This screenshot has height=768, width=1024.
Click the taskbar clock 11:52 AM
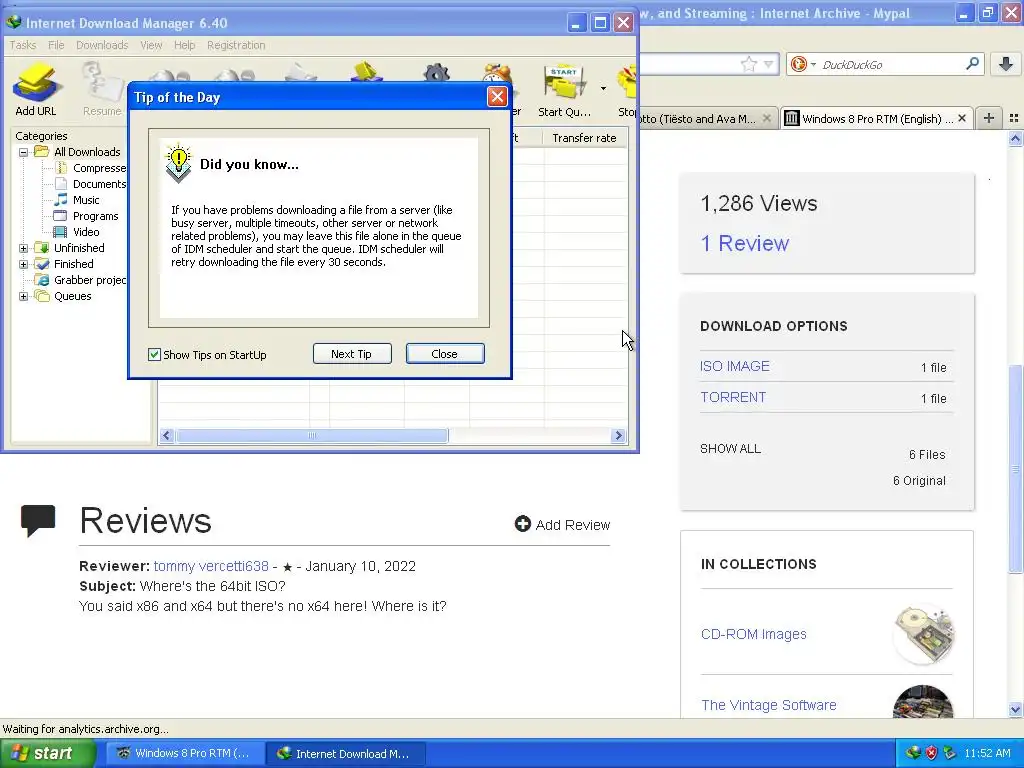987,753
